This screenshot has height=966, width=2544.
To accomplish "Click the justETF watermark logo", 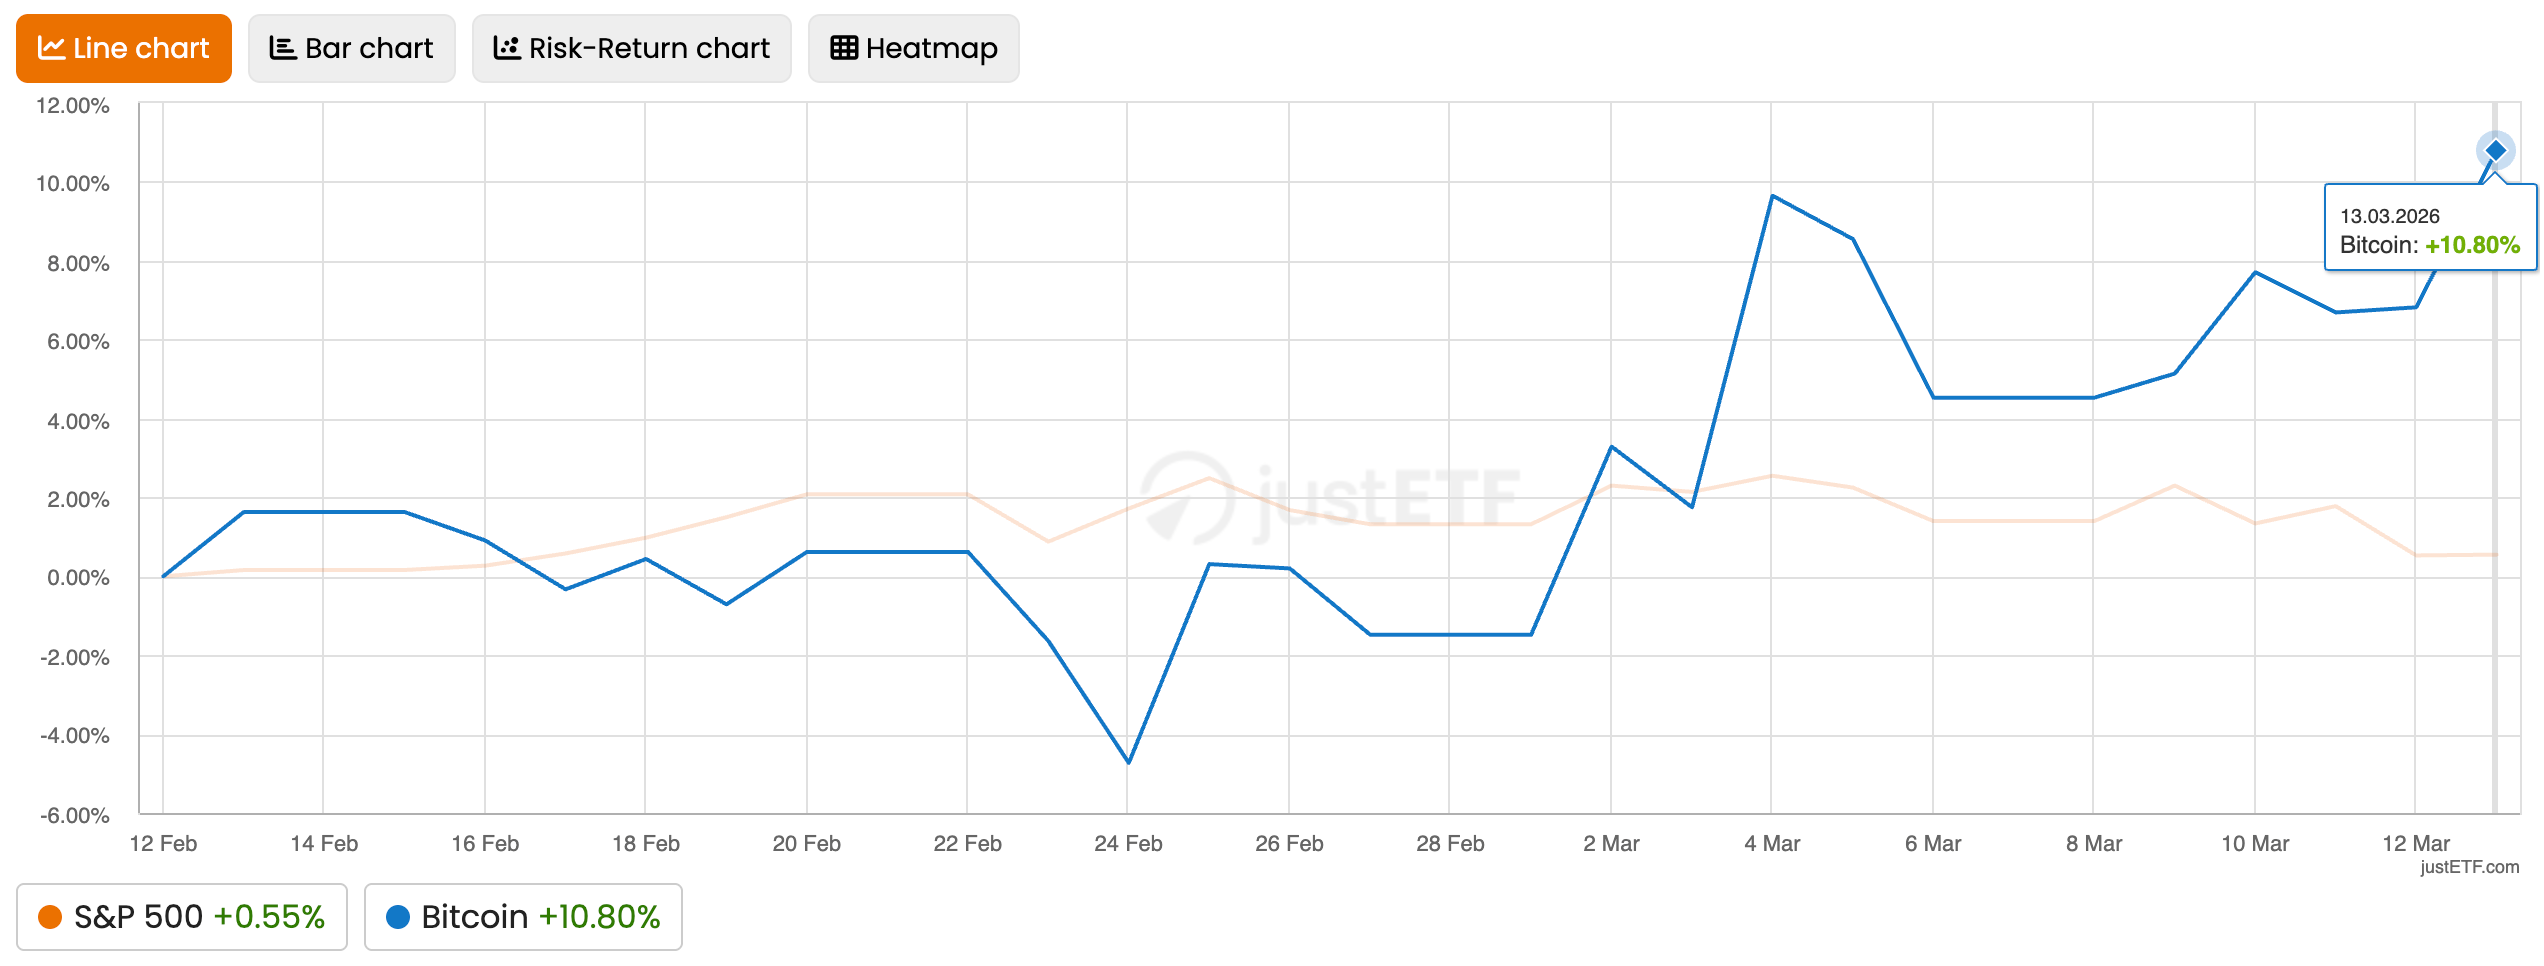I will coord(1330,497).
